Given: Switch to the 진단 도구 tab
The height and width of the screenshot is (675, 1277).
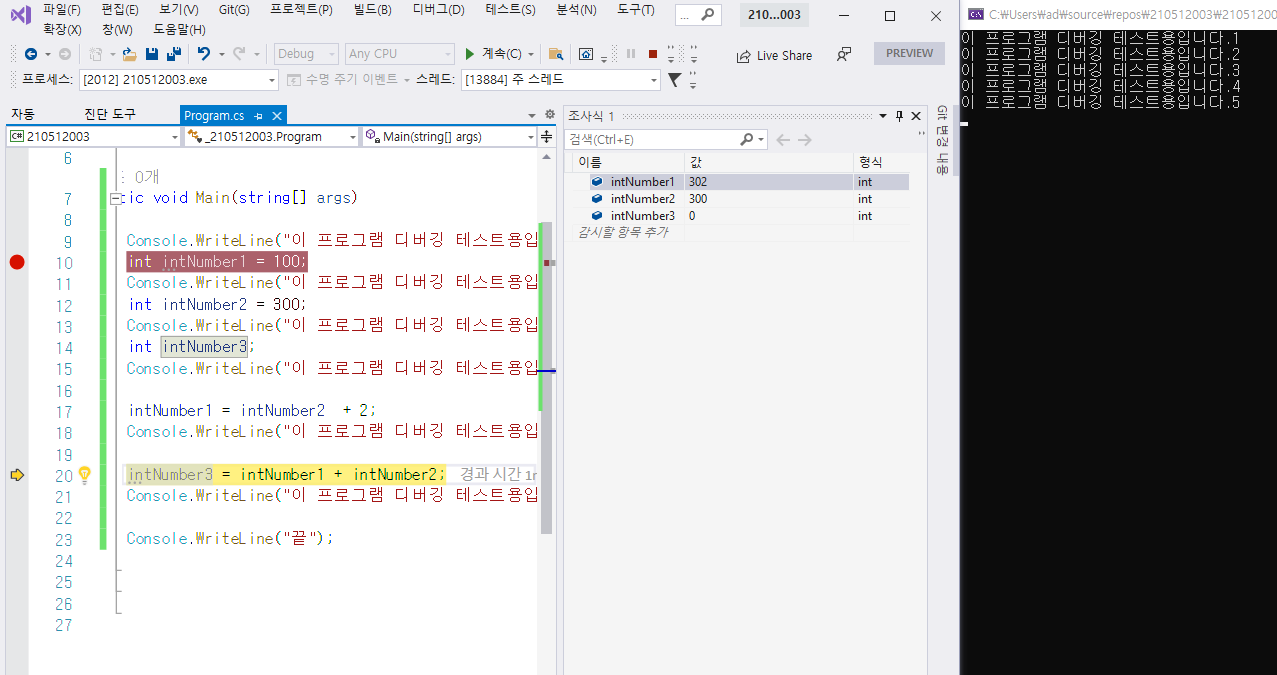Looking at the screenshot, I should pos(110,115).
